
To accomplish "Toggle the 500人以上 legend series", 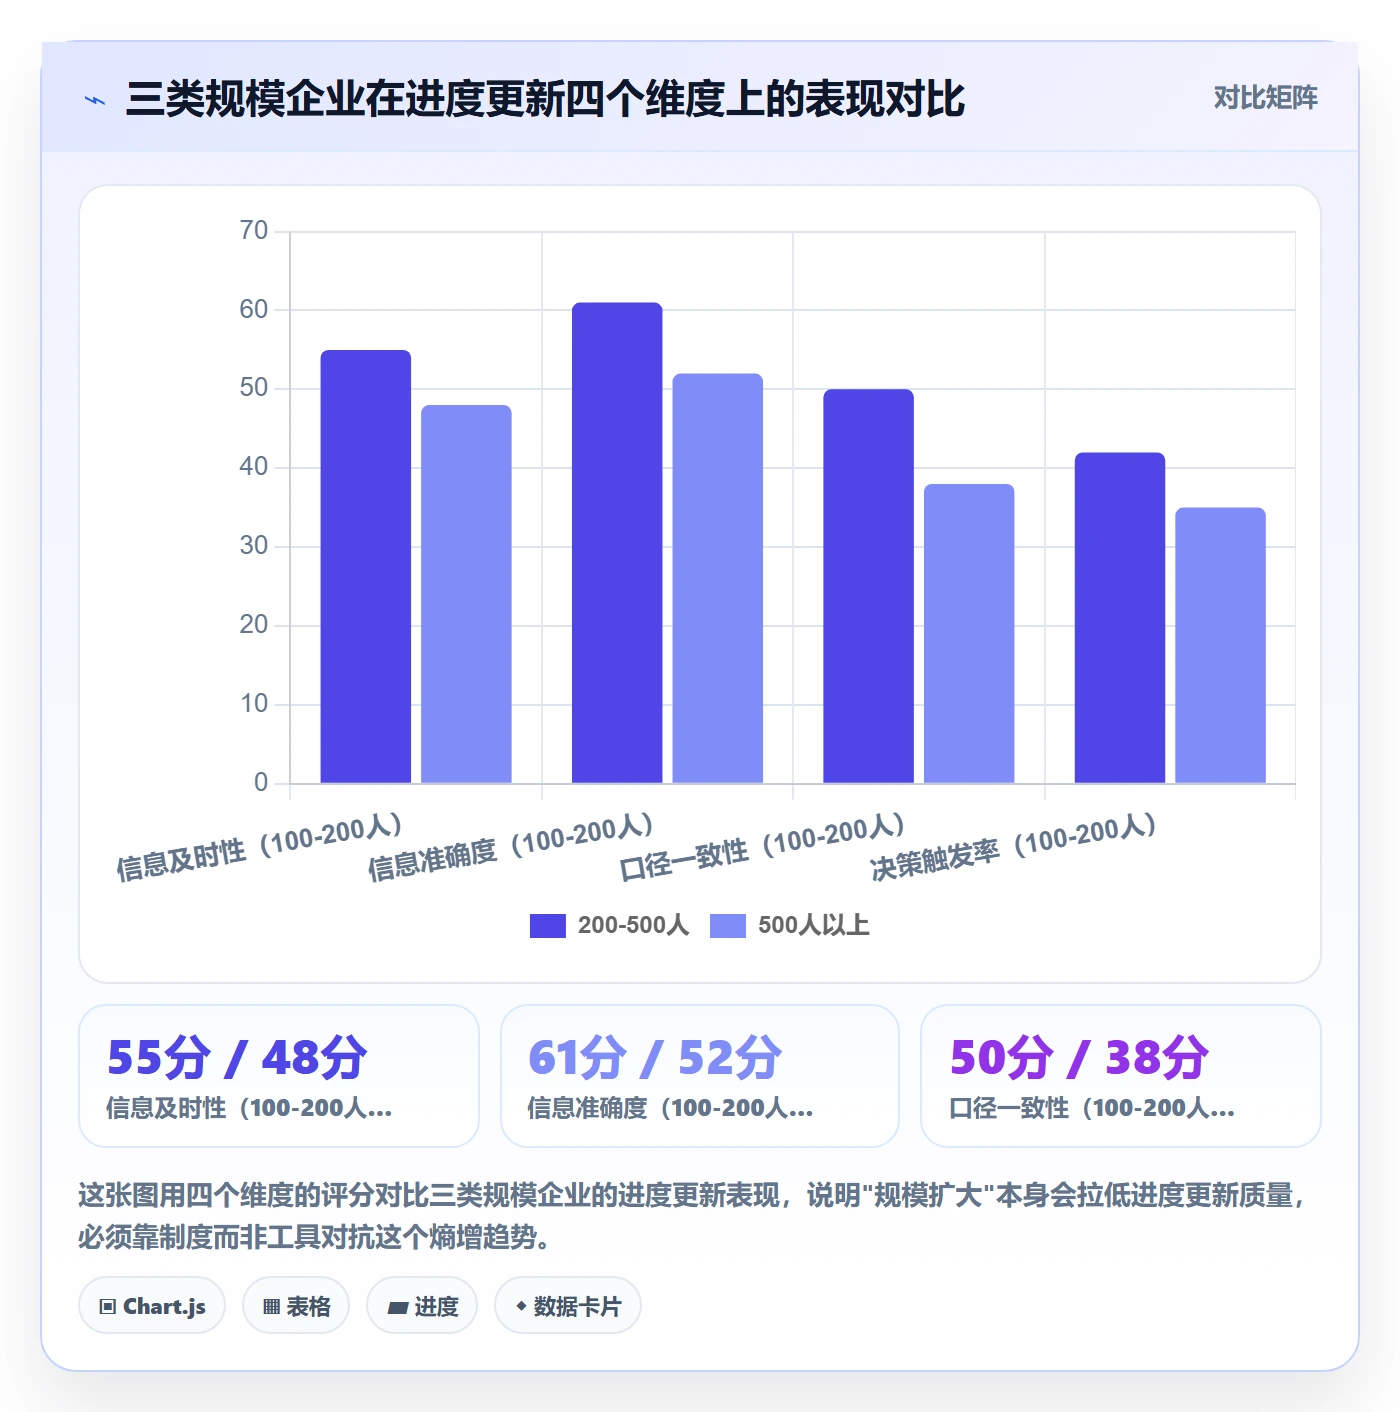I will click(x=789, y=925).
